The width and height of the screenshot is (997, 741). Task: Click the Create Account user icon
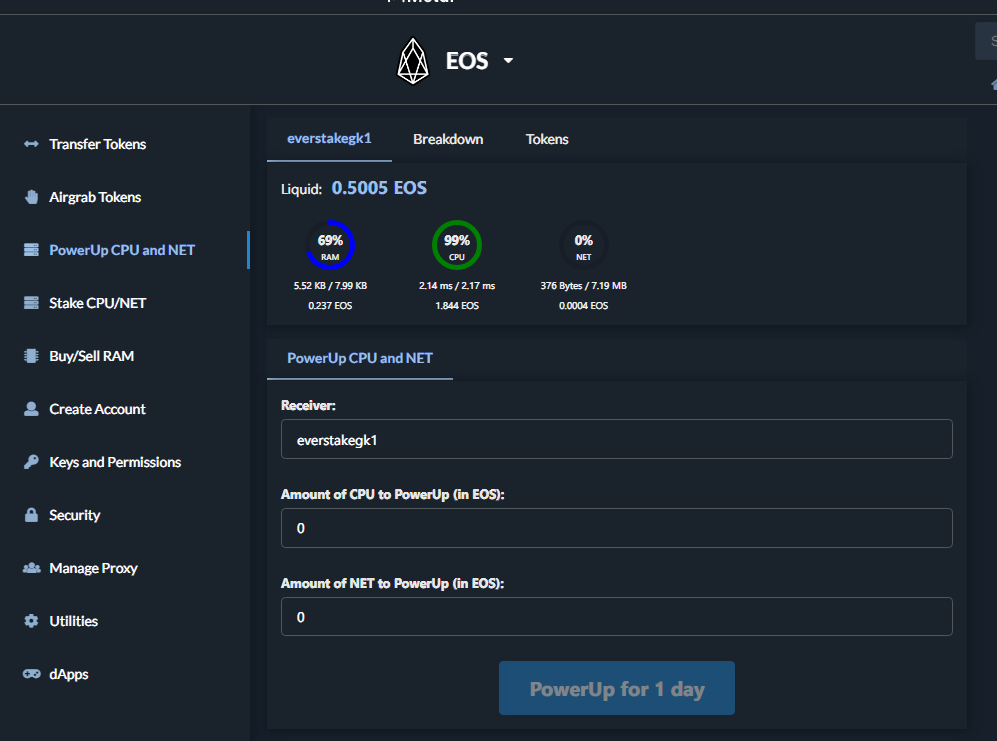(31, 409)
